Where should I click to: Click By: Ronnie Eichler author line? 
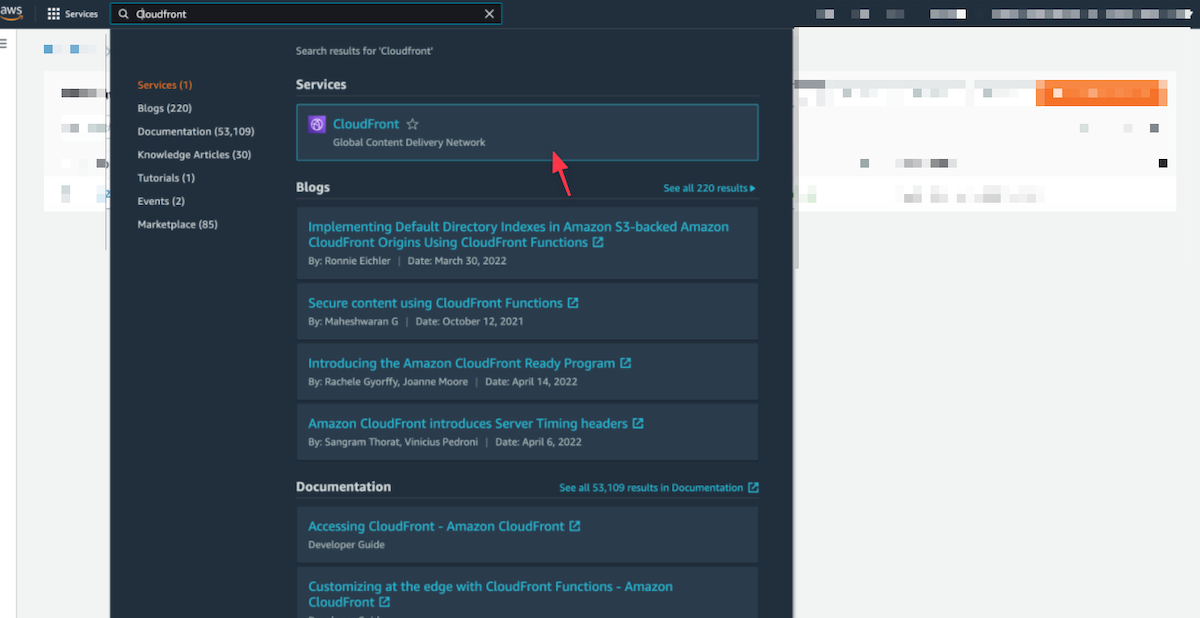[350, 261]
